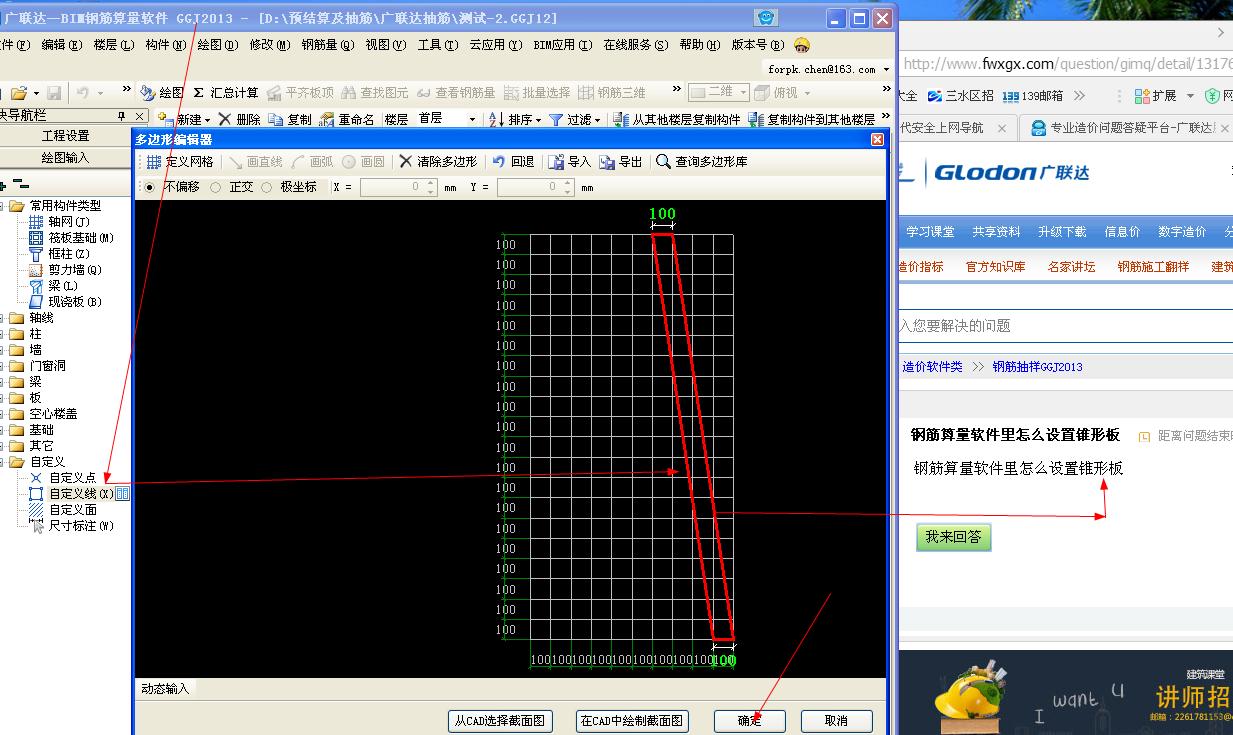Click 复制构件到其他楼层 button
The image size is (1233, 735).
tap(812, 119)
